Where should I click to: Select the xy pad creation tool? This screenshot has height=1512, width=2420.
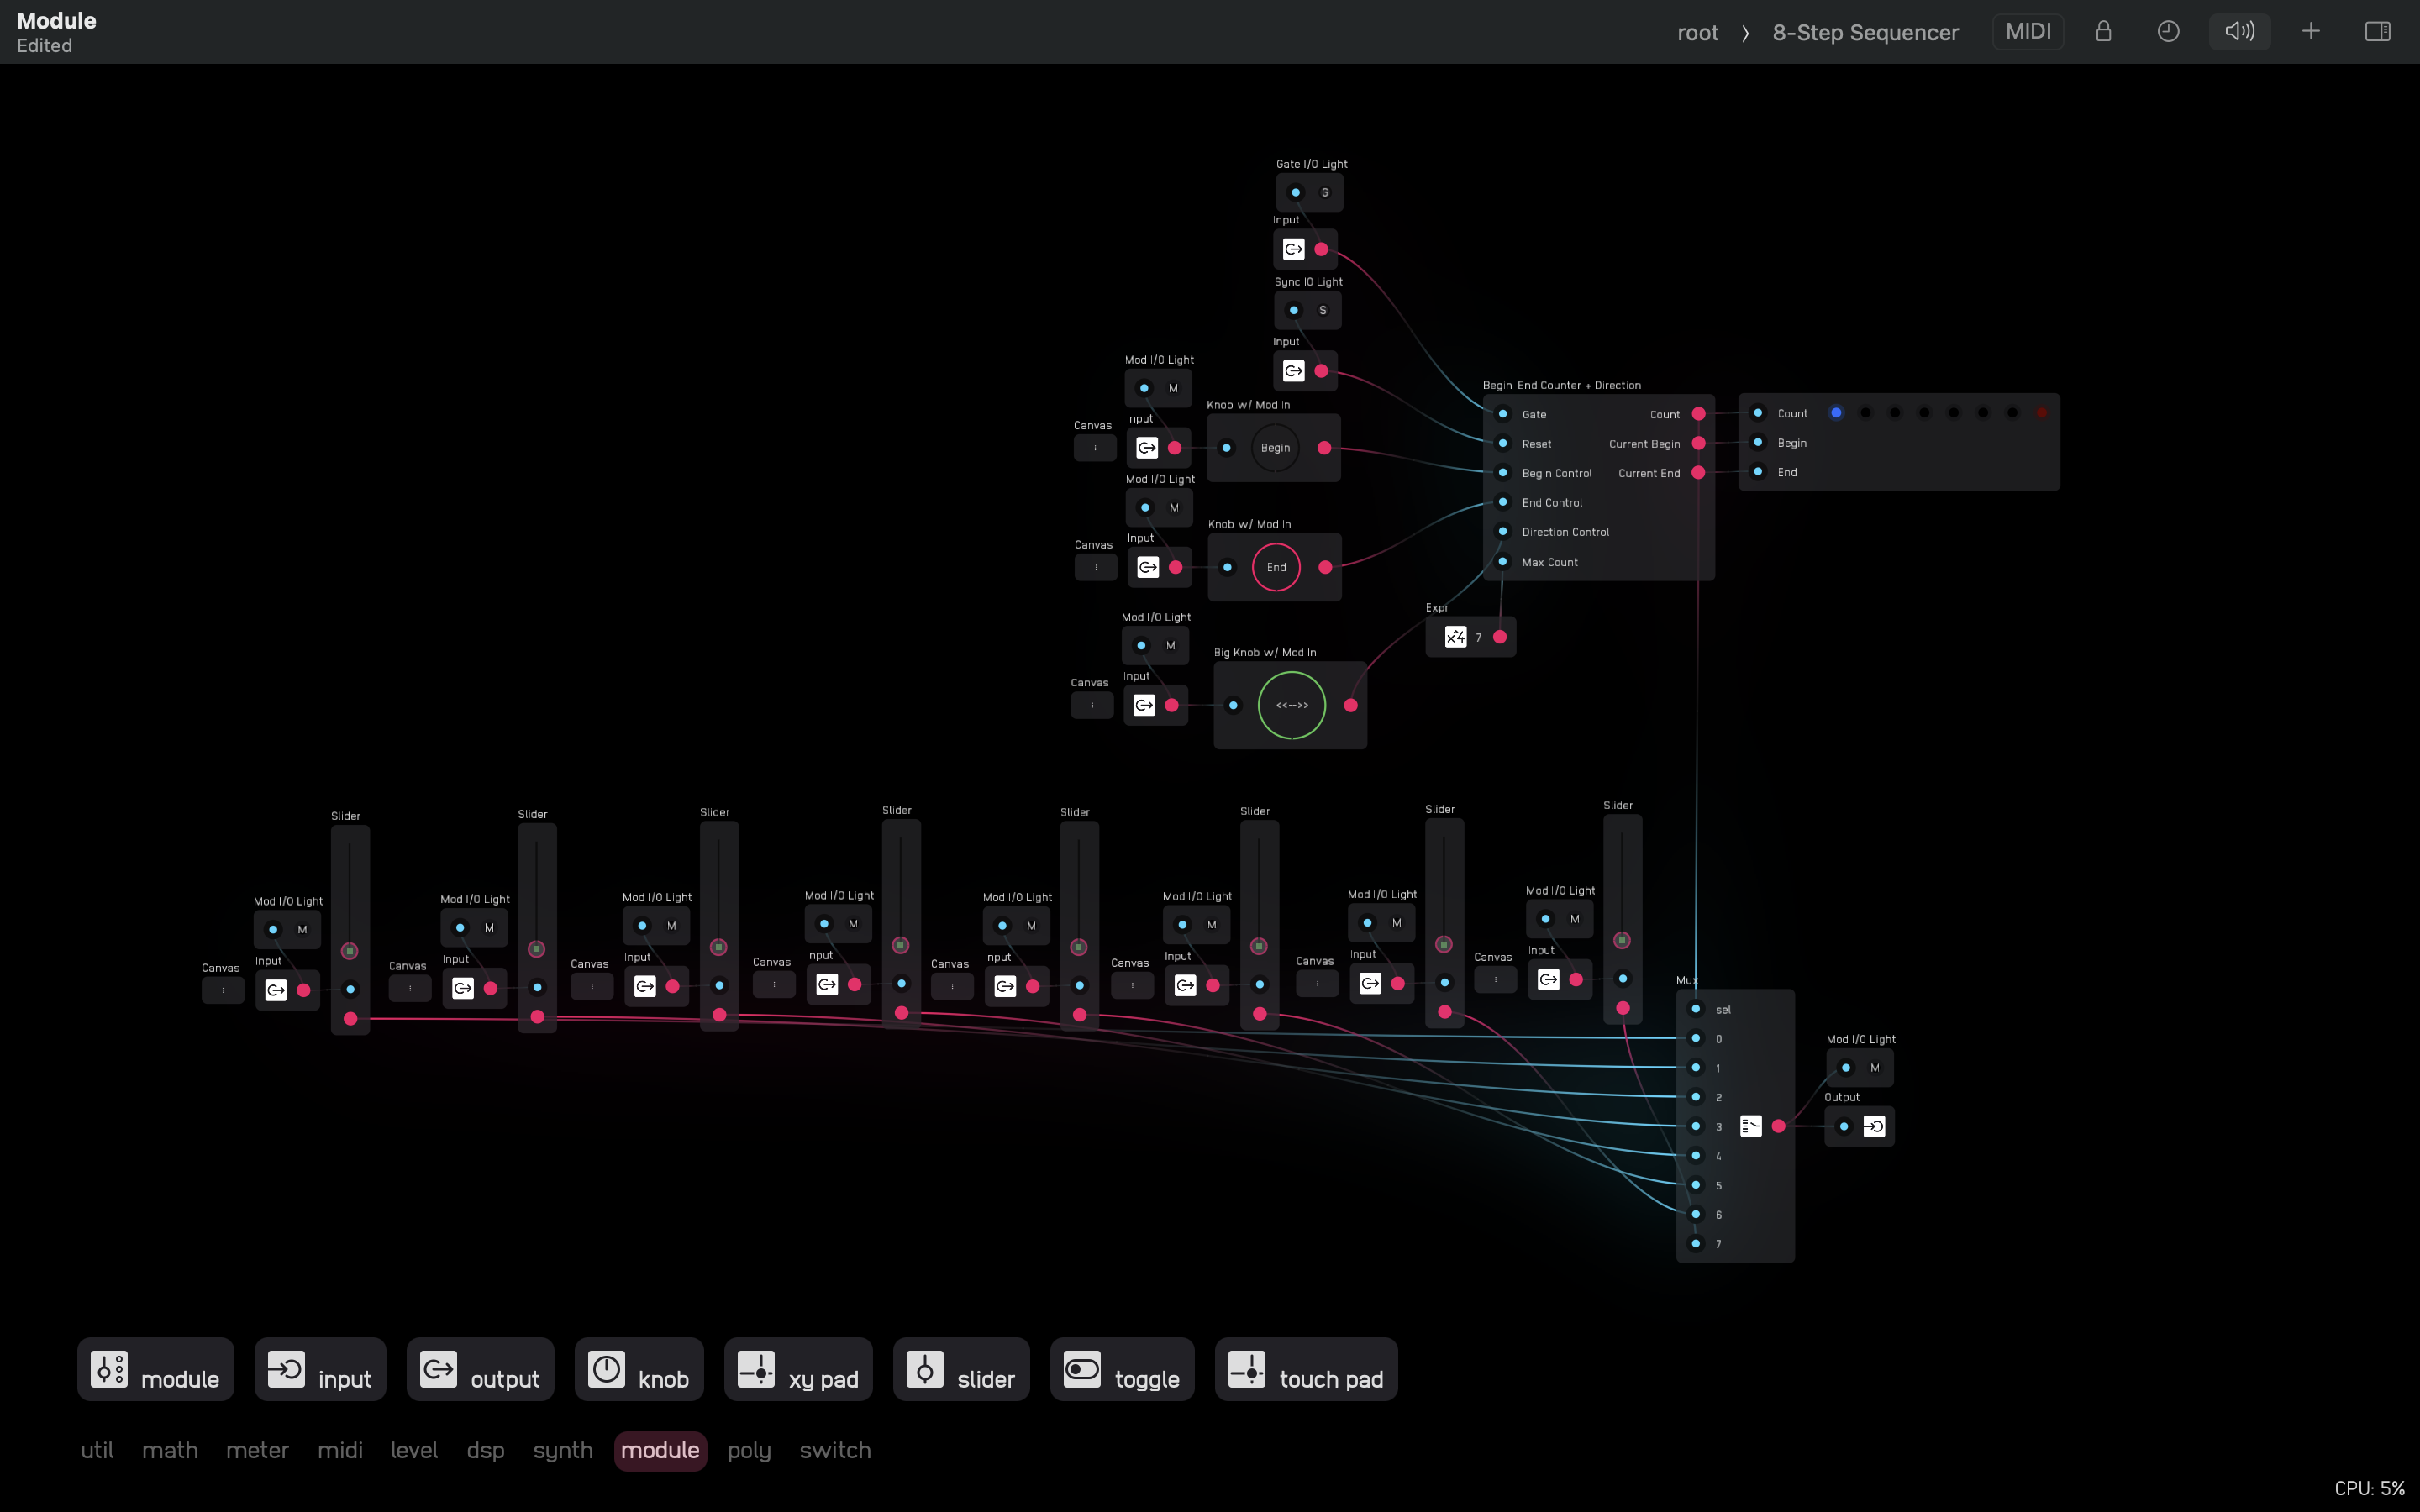797,1369
